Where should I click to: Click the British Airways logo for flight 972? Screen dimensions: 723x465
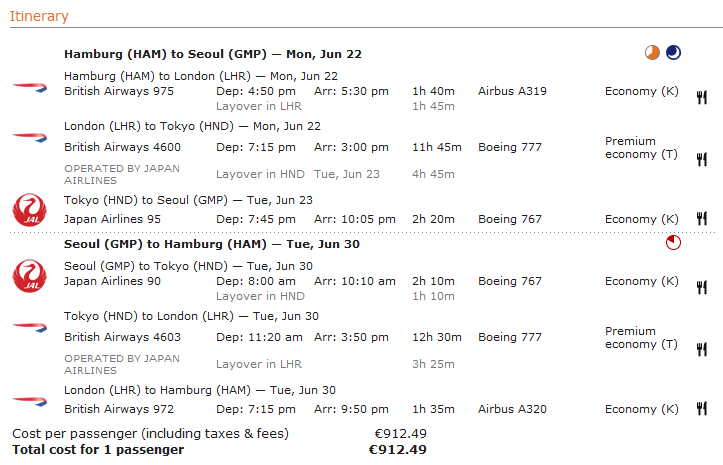click(30, 400)
